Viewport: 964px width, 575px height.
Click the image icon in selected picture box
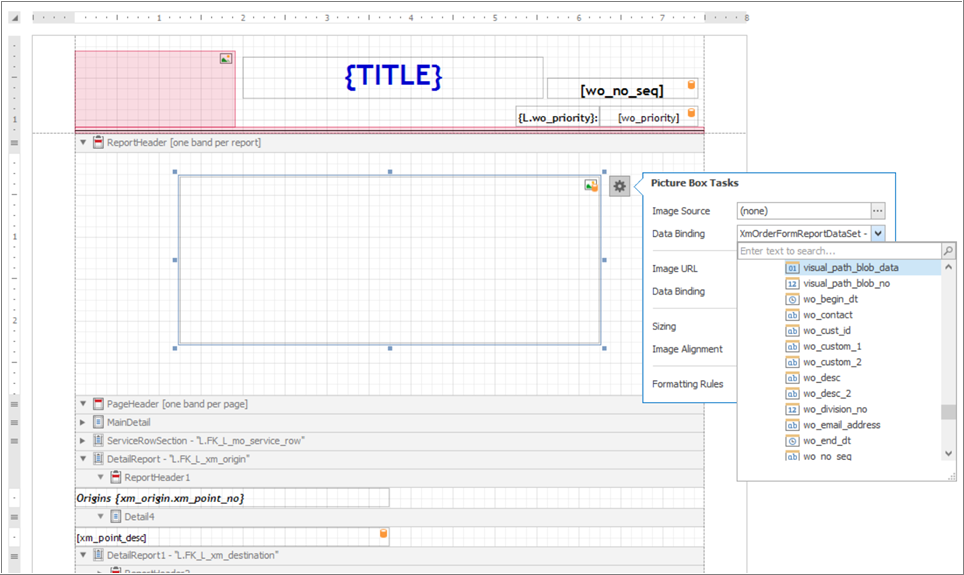[x=591, y=185]
